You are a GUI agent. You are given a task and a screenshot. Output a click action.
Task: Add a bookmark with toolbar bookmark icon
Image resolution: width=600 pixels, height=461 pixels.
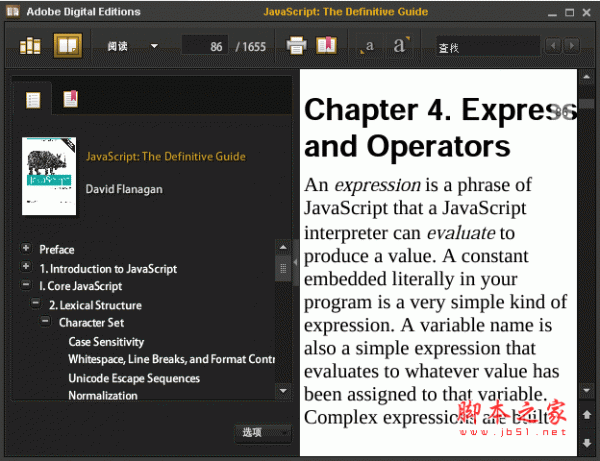tap(326, 45)
